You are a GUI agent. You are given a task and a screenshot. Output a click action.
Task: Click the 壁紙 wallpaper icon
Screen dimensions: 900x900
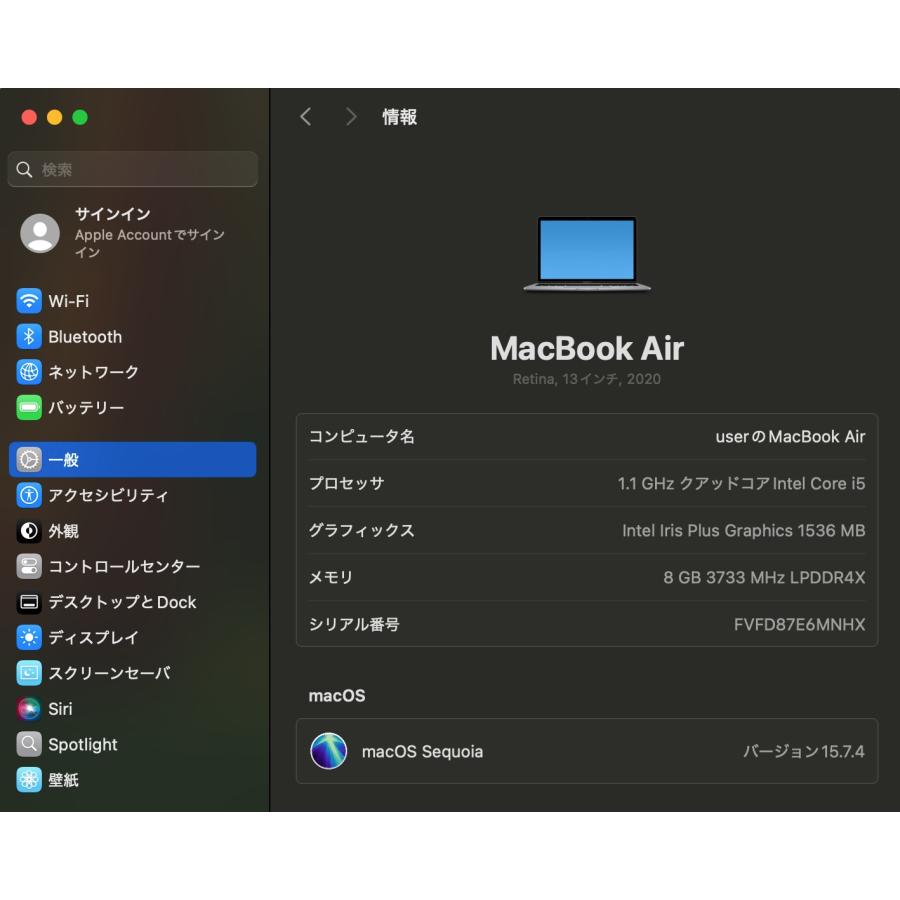[x=29, y=780]
